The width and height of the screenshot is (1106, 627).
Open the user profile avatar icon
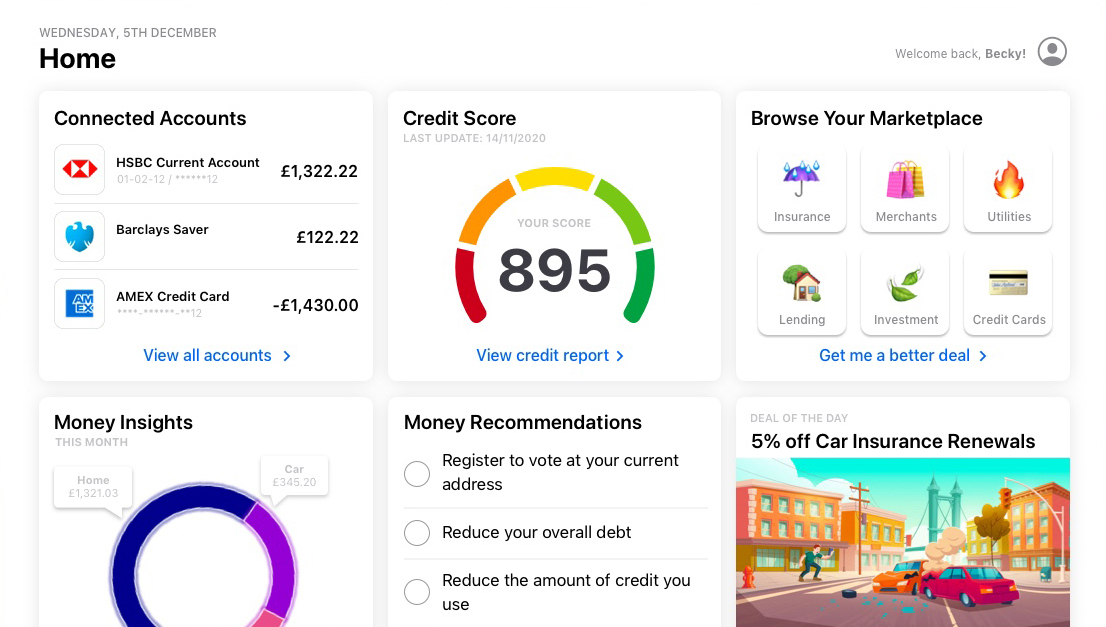(1052, 52)
